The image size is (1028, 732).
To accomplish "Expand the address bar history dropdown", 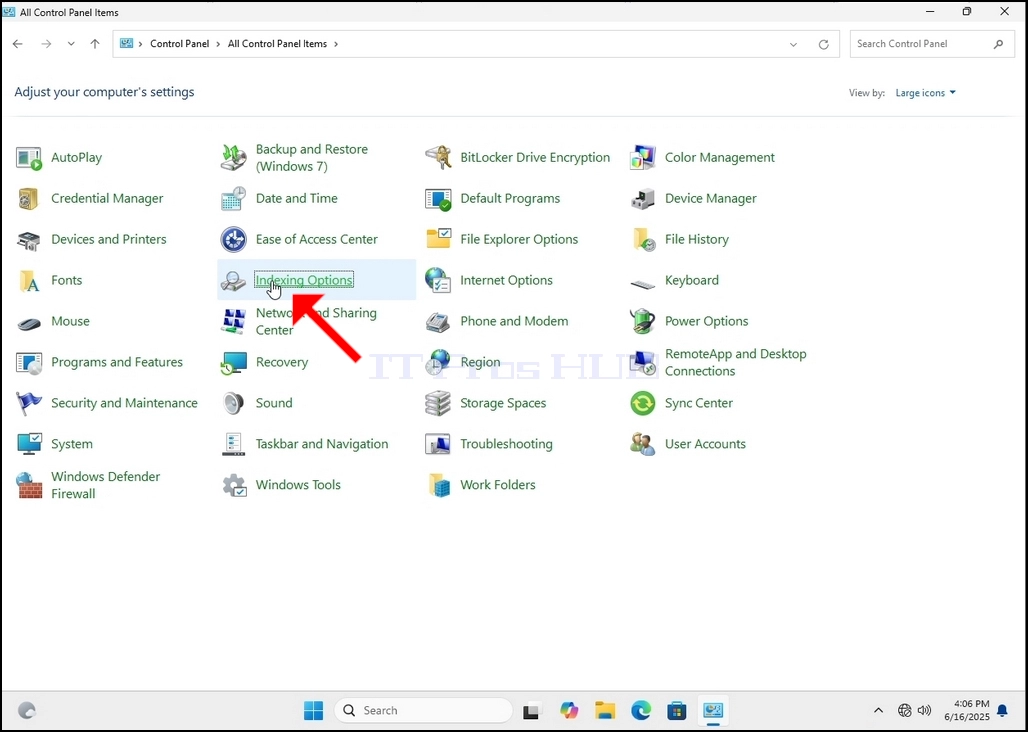I will pos(793,45).
